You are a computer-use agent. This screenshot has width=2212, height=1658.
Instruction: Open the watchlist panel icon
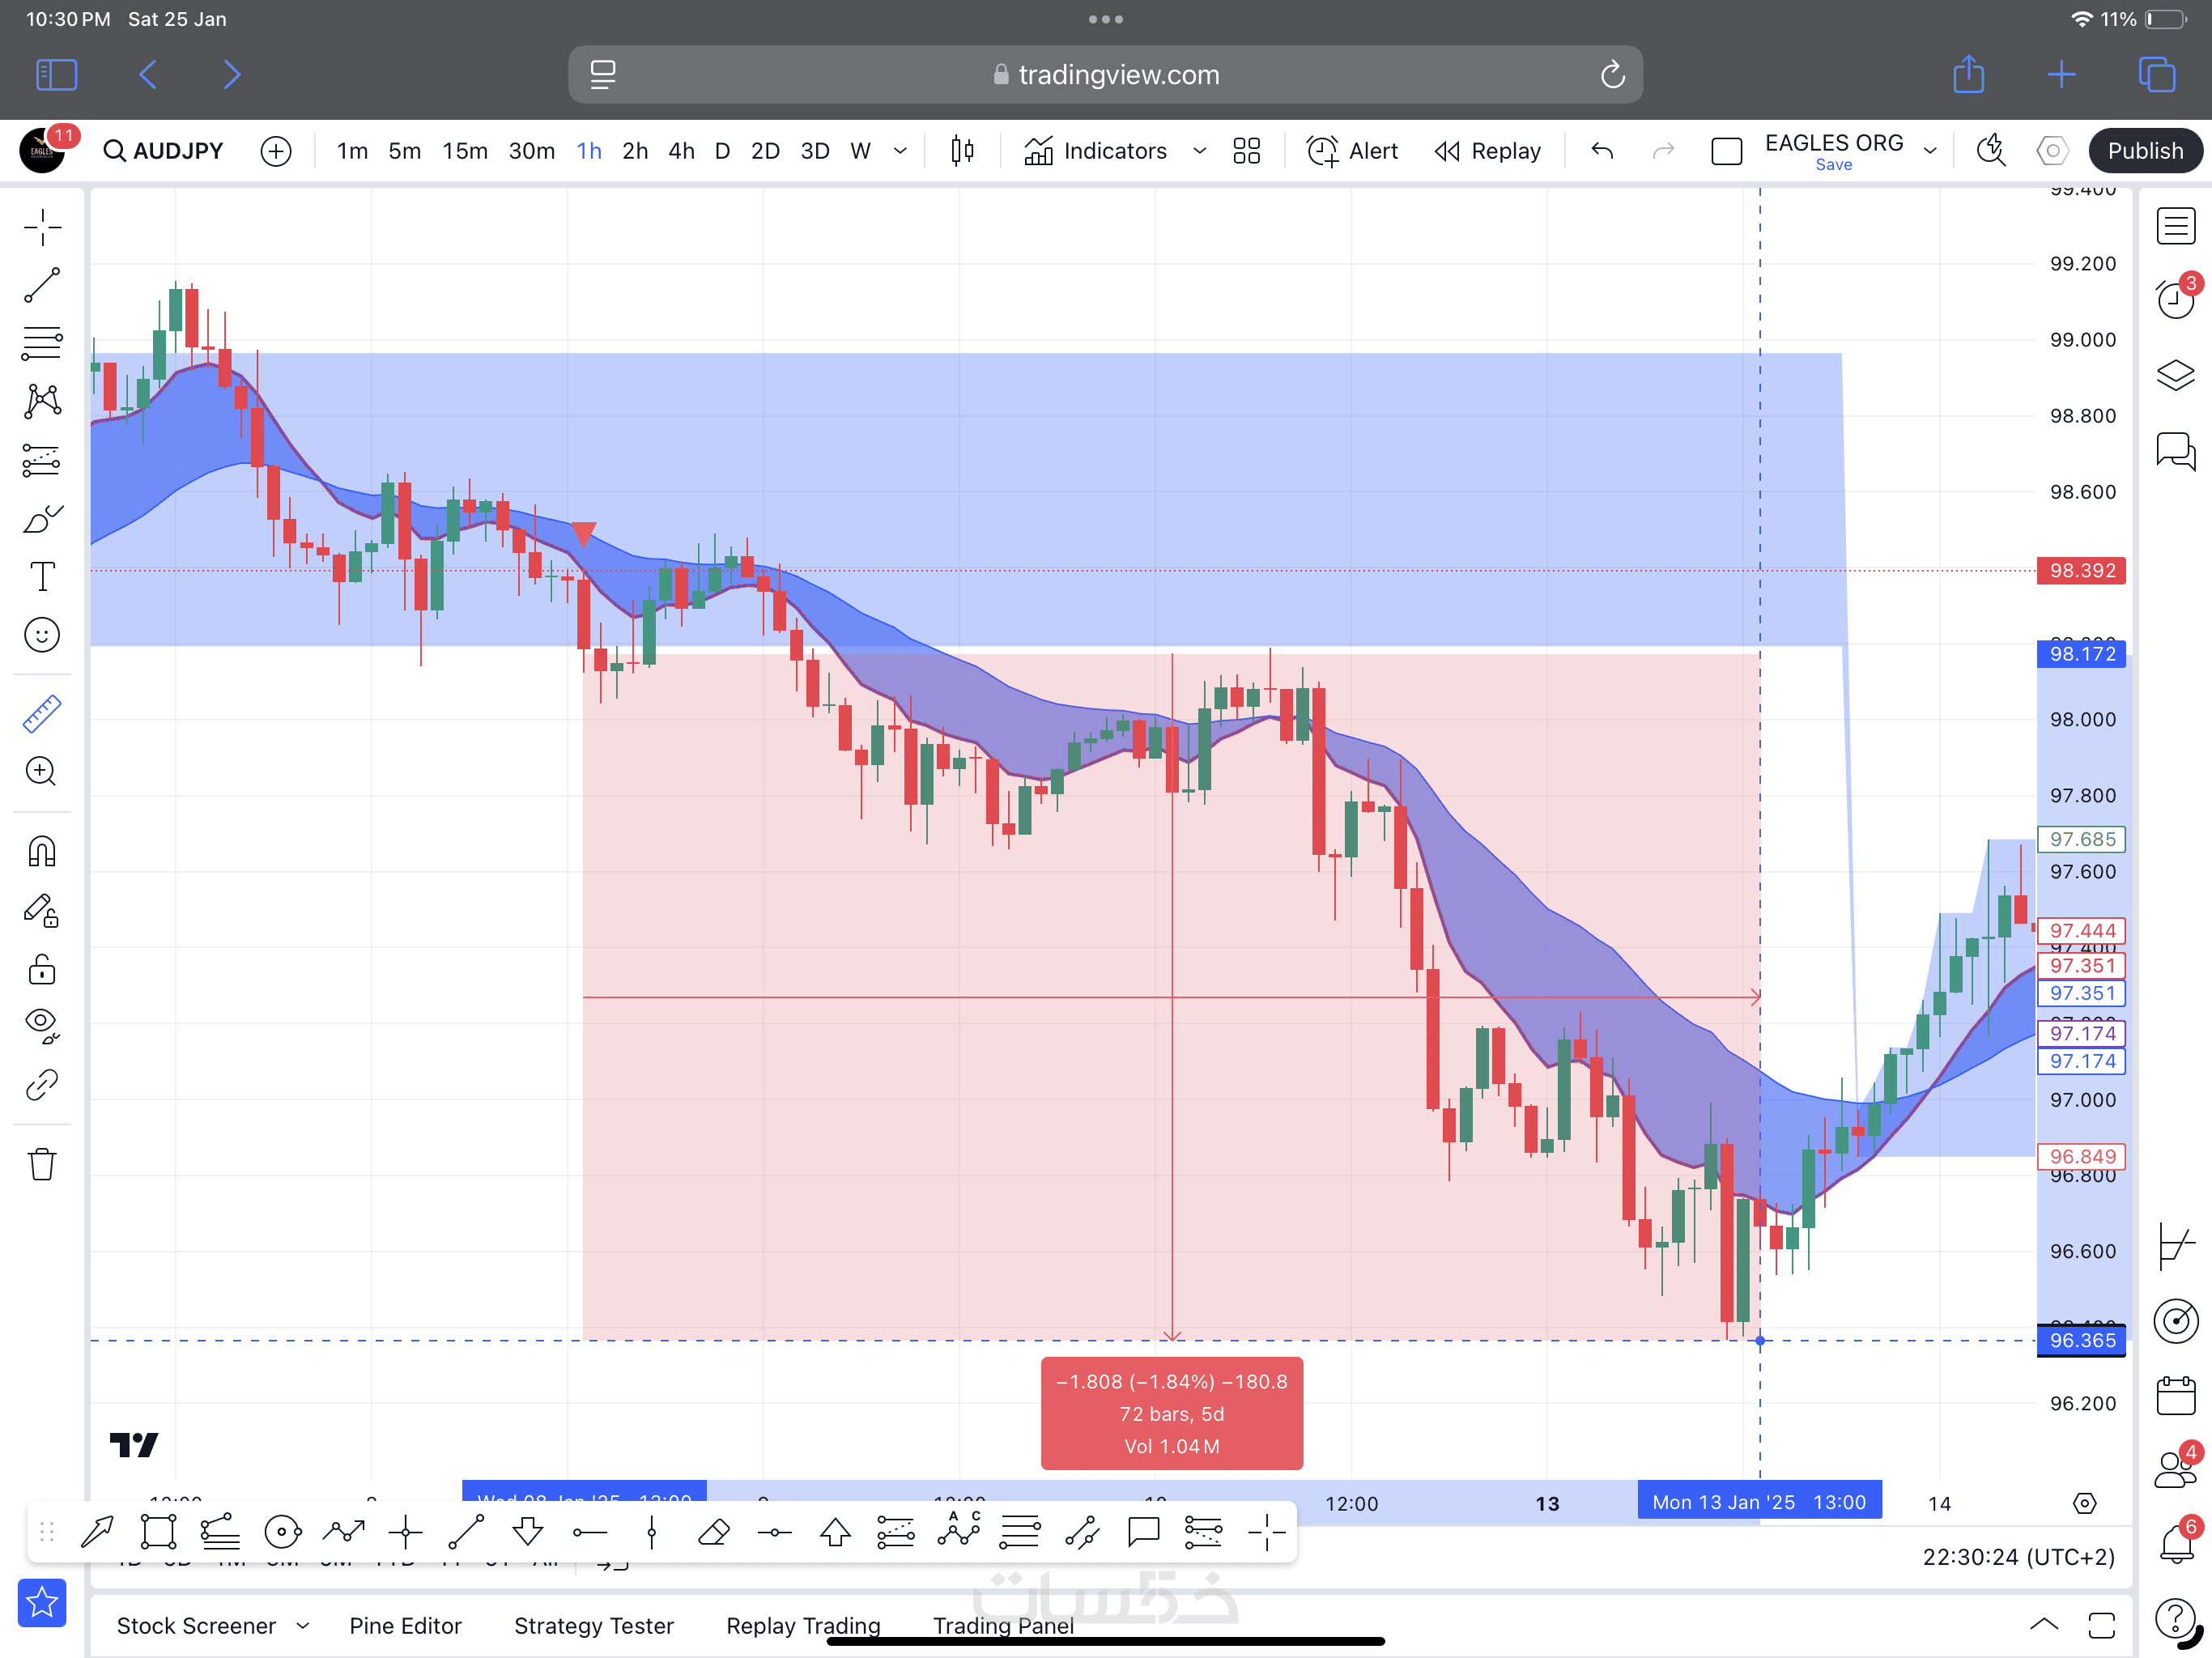point(2175,226)
